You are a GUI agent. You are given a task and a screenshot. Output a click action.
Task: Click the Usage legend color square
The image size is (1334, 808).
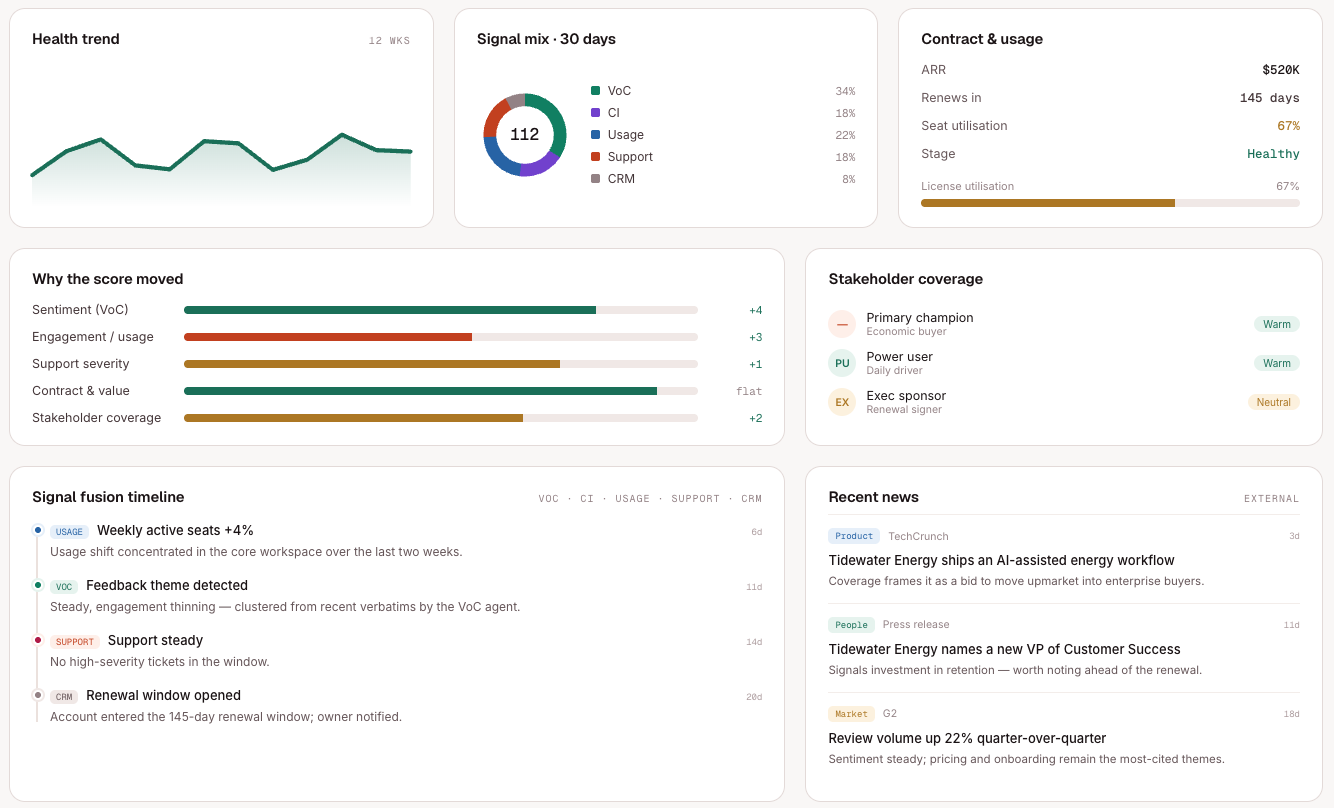(x=595, y=135)
